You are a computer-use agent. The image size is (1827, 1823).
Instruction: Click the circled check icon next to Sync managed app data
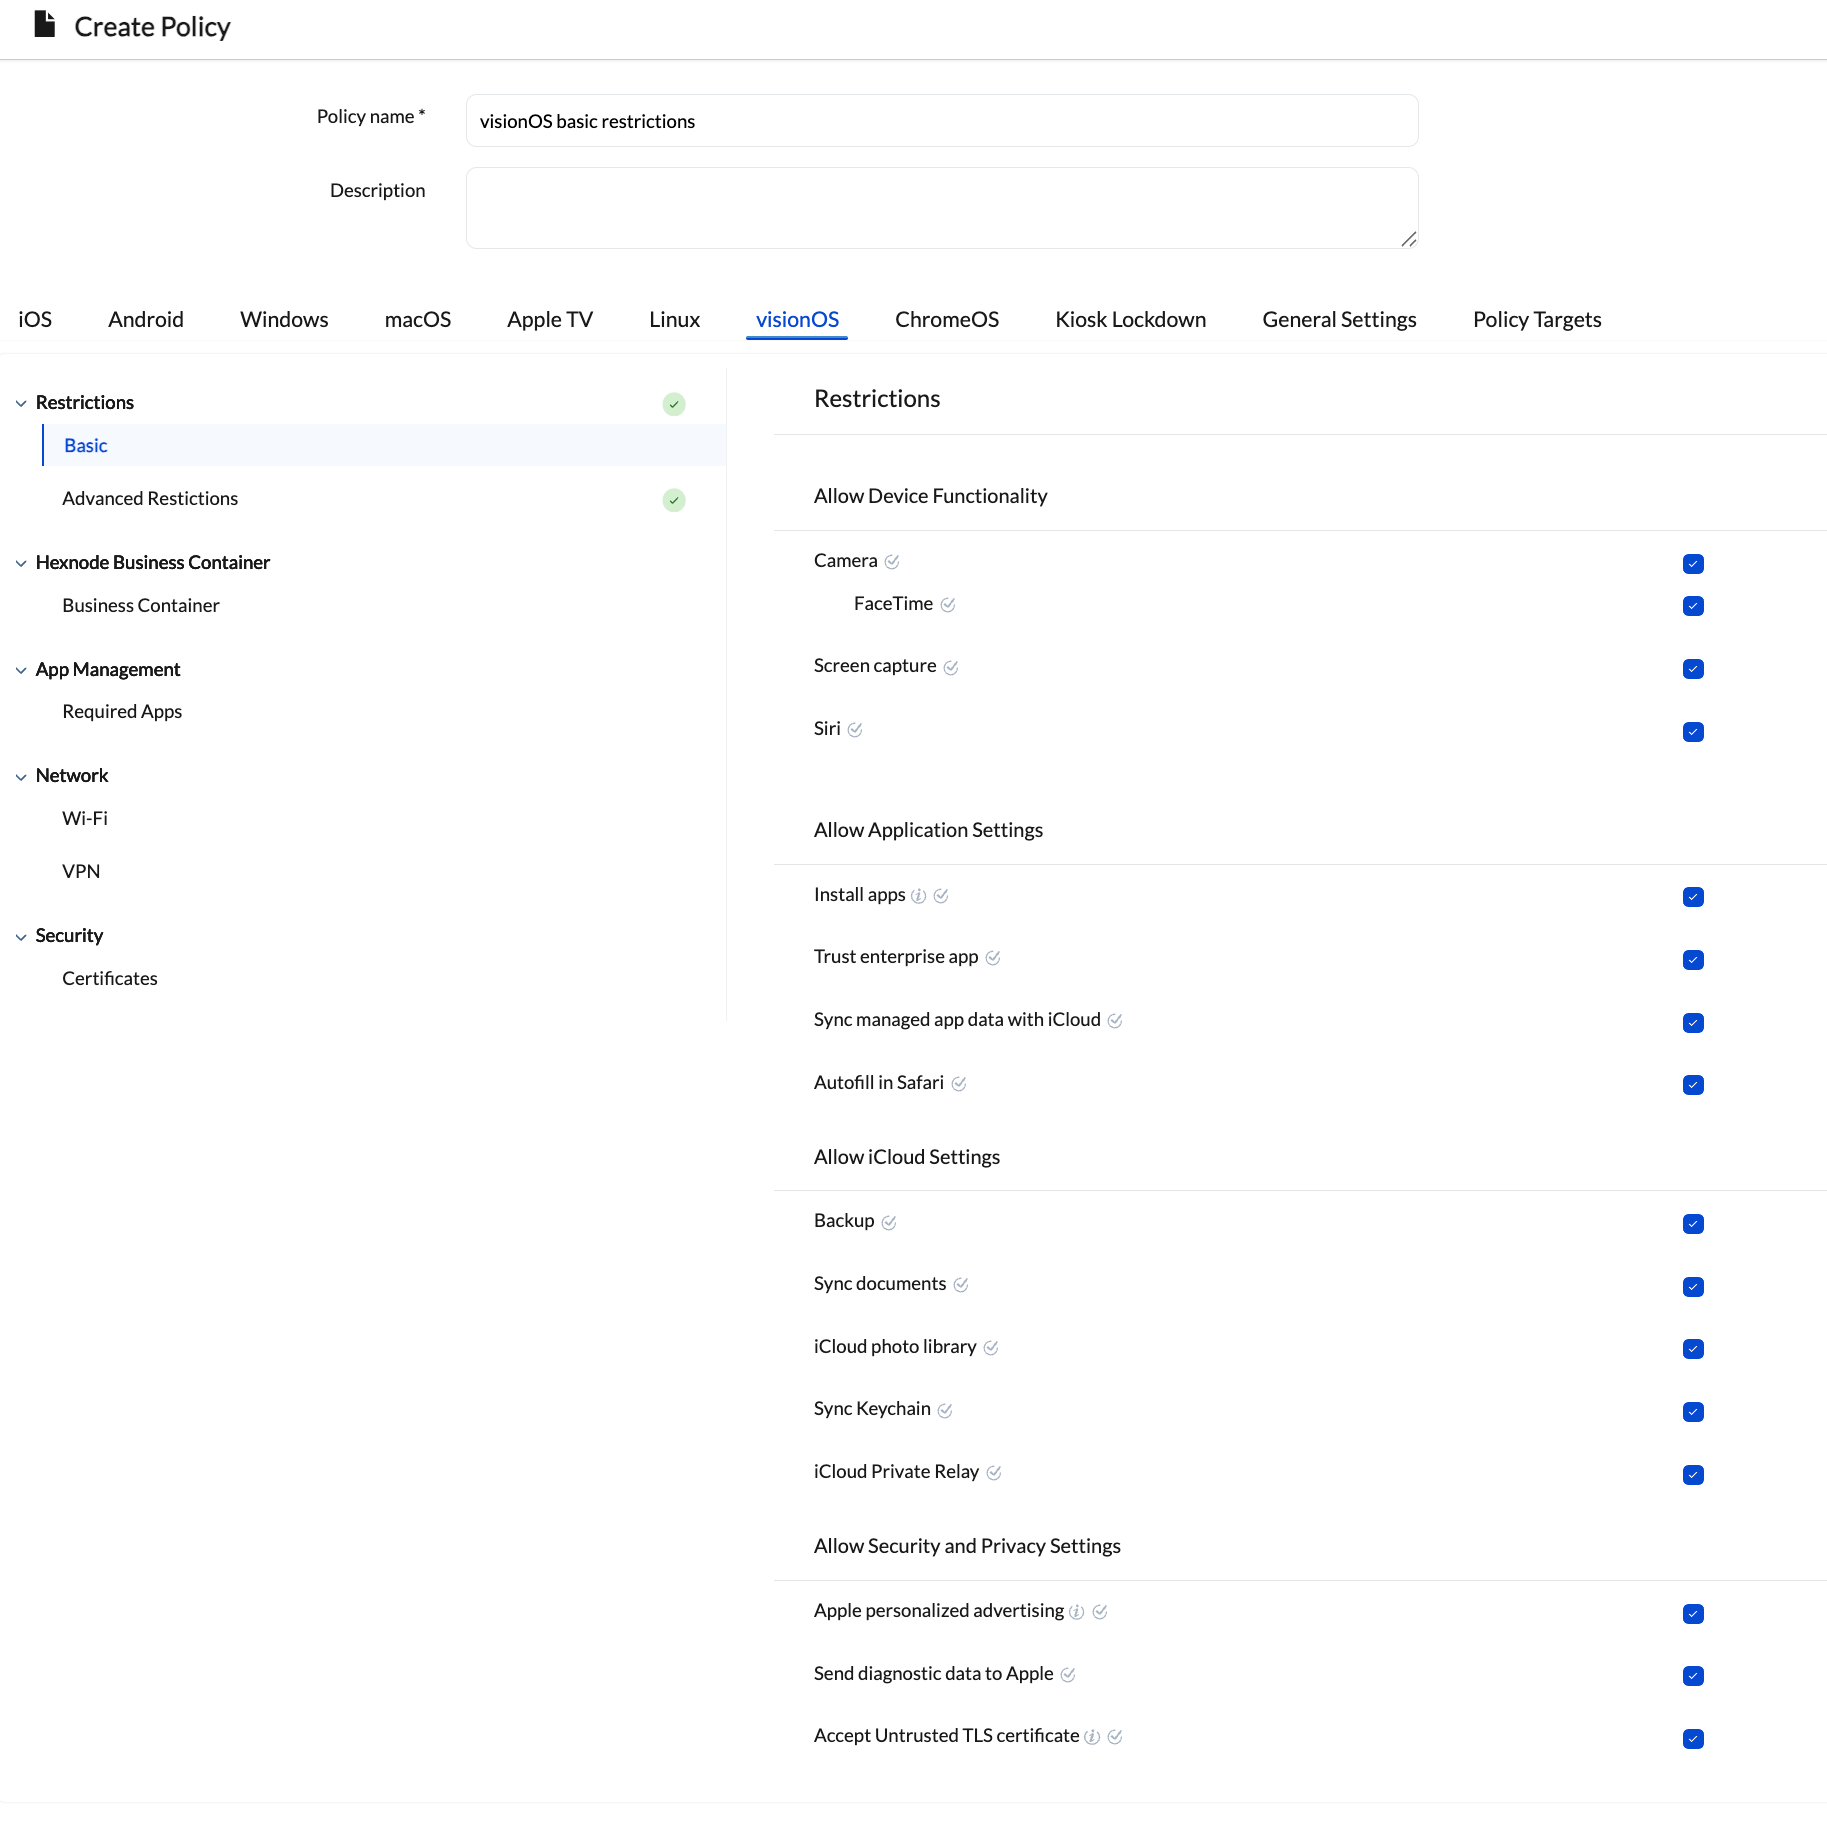(x=1115, y=1021)
